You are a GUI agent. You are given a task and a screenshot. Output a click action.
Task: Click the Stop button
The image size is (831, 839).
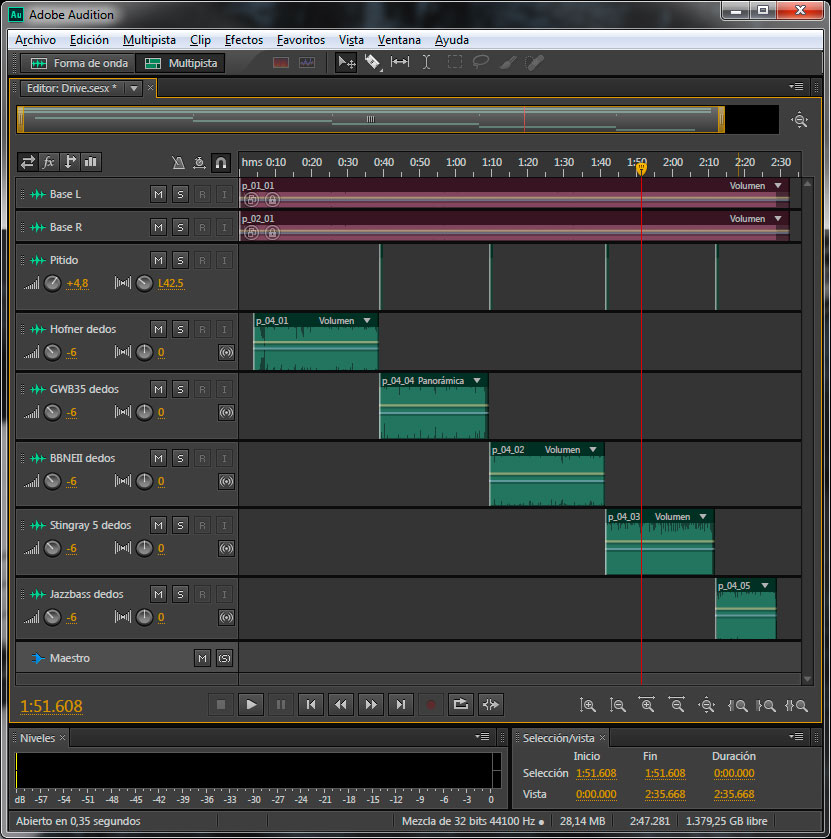click(220, 705)
